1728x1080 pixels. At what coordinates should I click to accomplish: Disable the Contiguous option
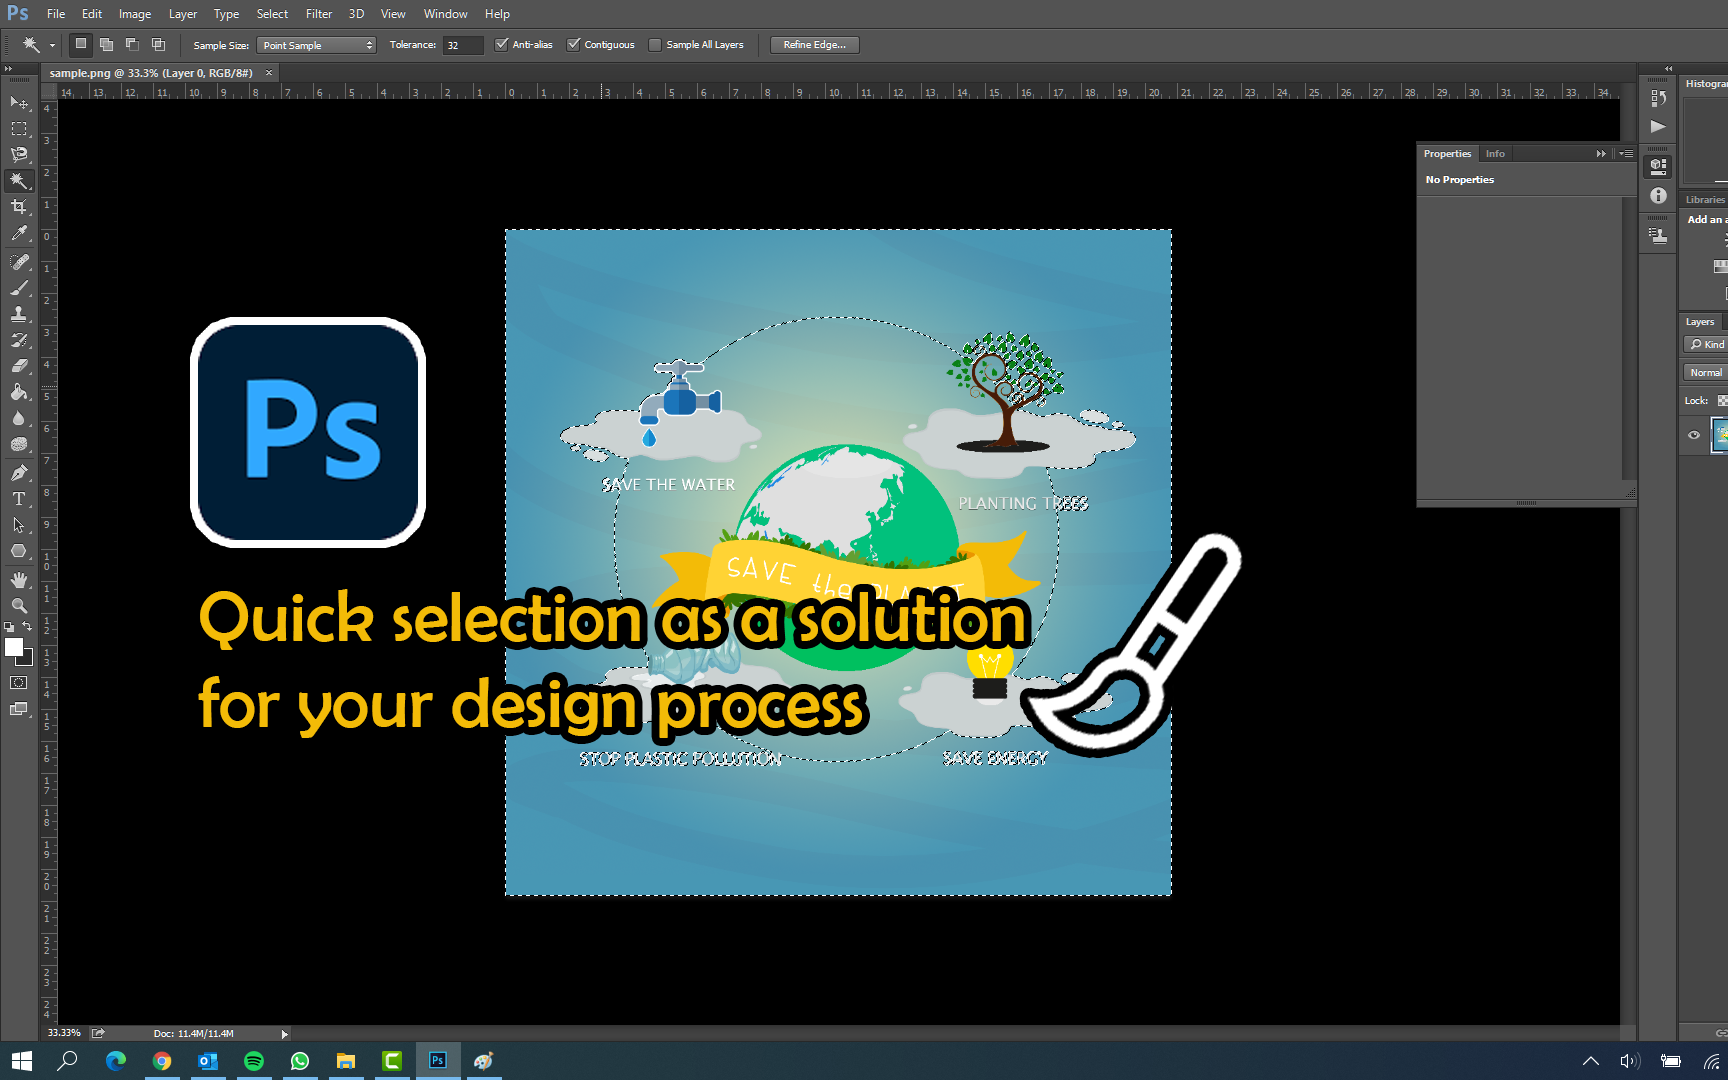(x=574, y=44)
